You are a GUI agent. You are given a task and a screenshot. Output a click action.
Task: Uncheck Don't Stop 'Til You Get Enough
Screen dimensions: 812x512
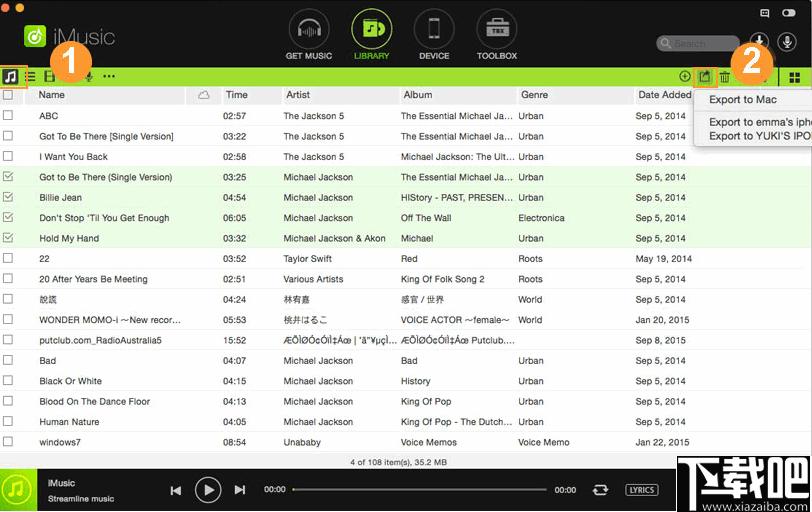(x=8, y=217)
